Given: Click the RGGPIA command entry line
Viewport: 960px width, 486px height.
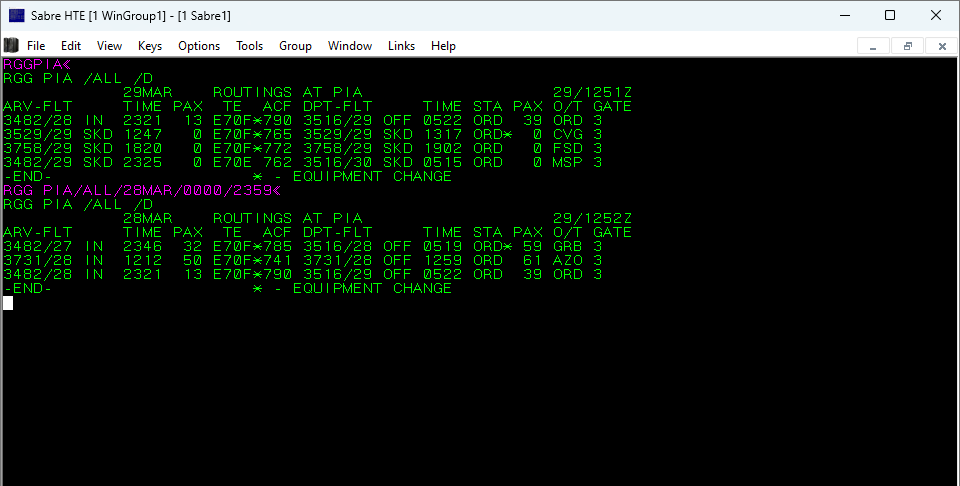Looking at the screenshot, I should [x=36, y=64].
